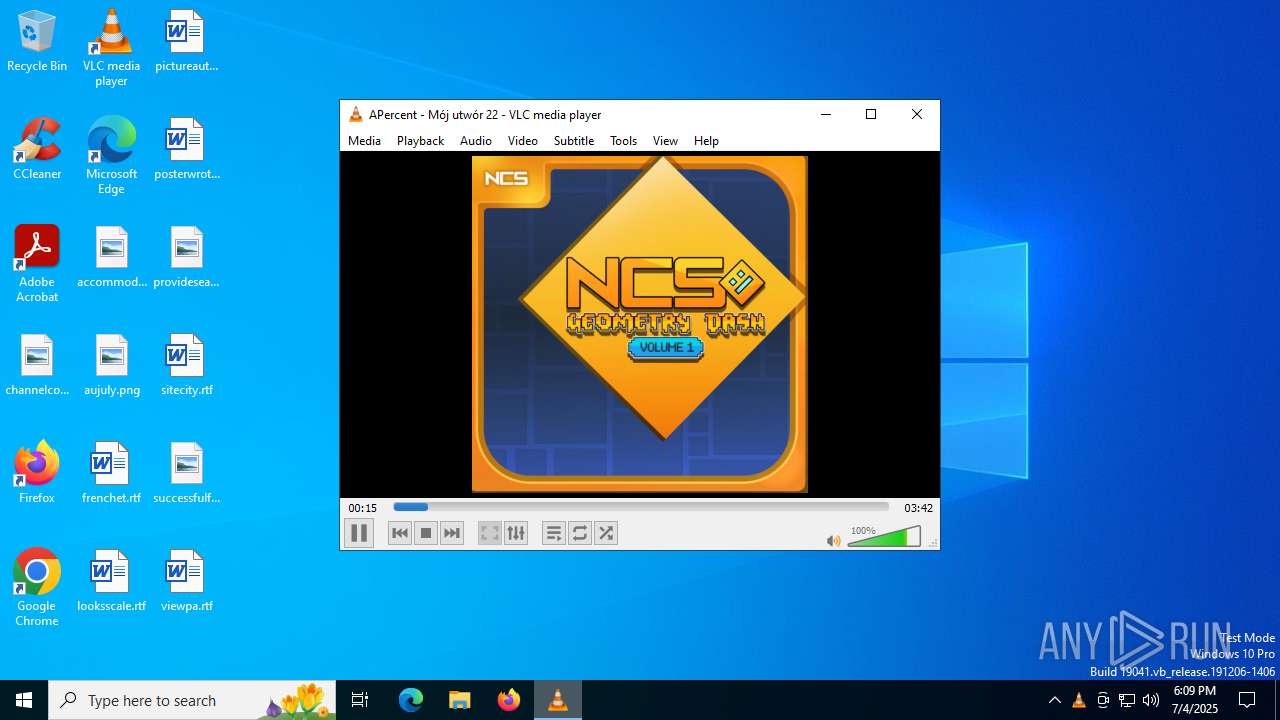Skip to previous track in VLC
Screen dimensions: 1280x720
(400, 533)
